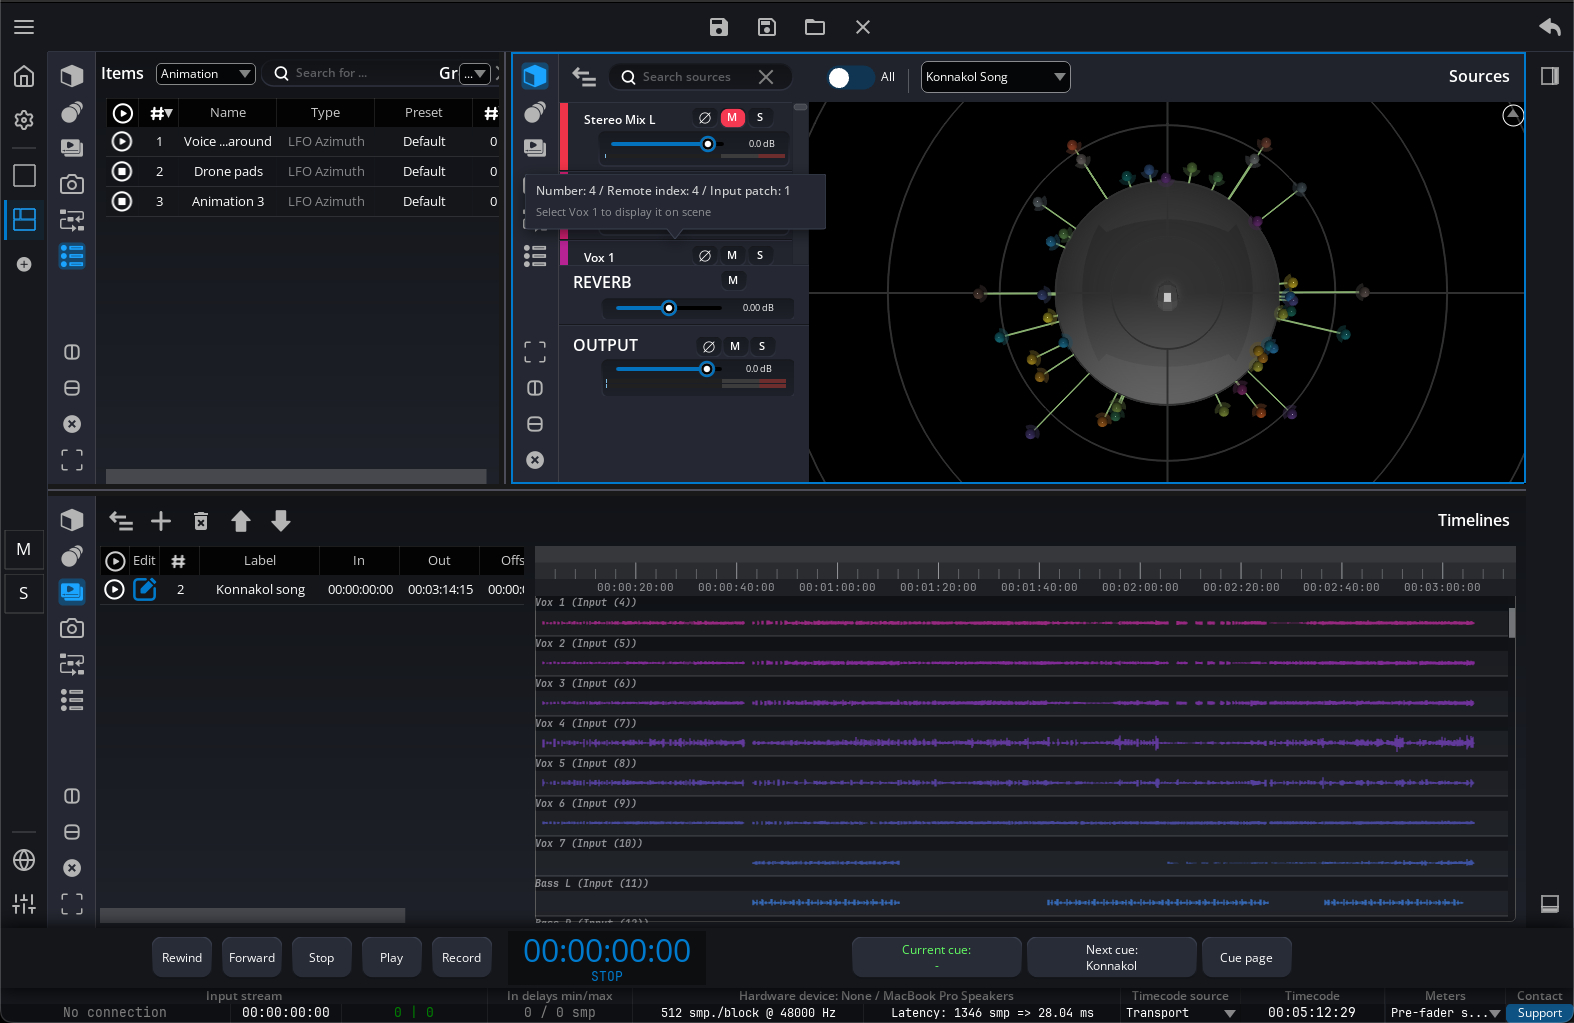The width and height of the screenshot is (1574, 1023).
Task: Unmute the Stereo Mix L source
Action: tap(732, 118)
